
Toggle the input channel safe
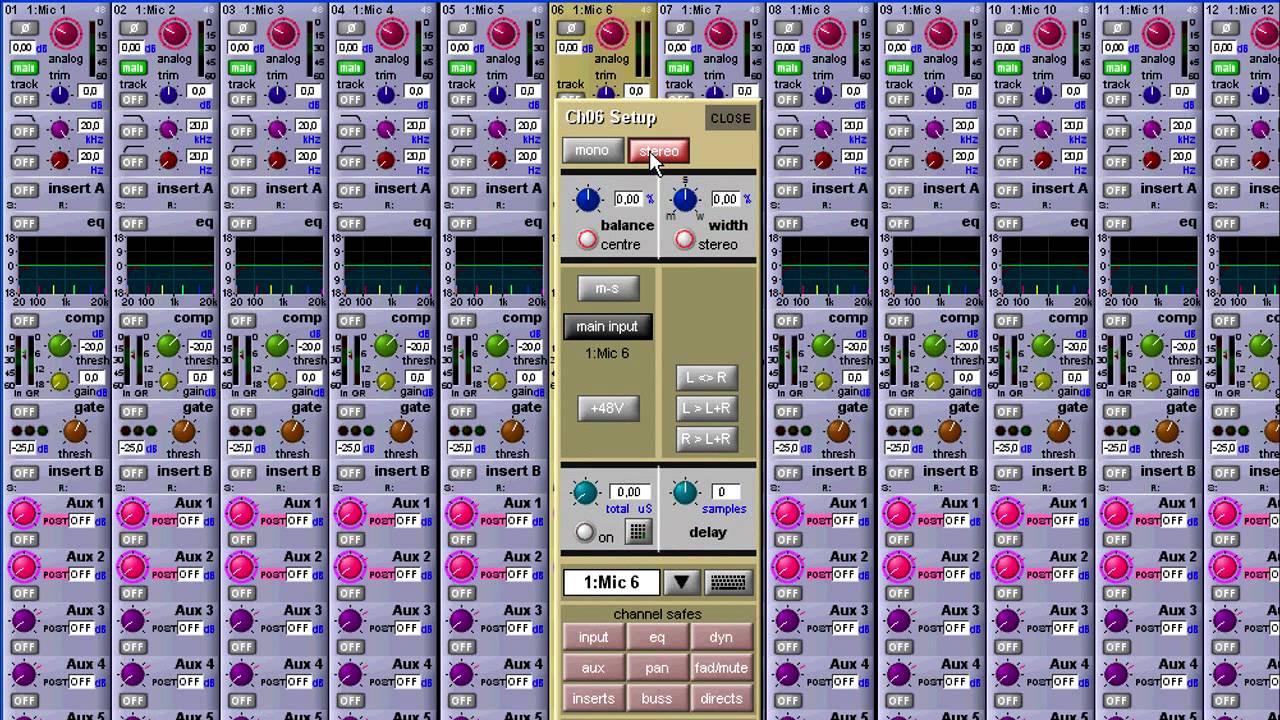[x=593, y=638]
